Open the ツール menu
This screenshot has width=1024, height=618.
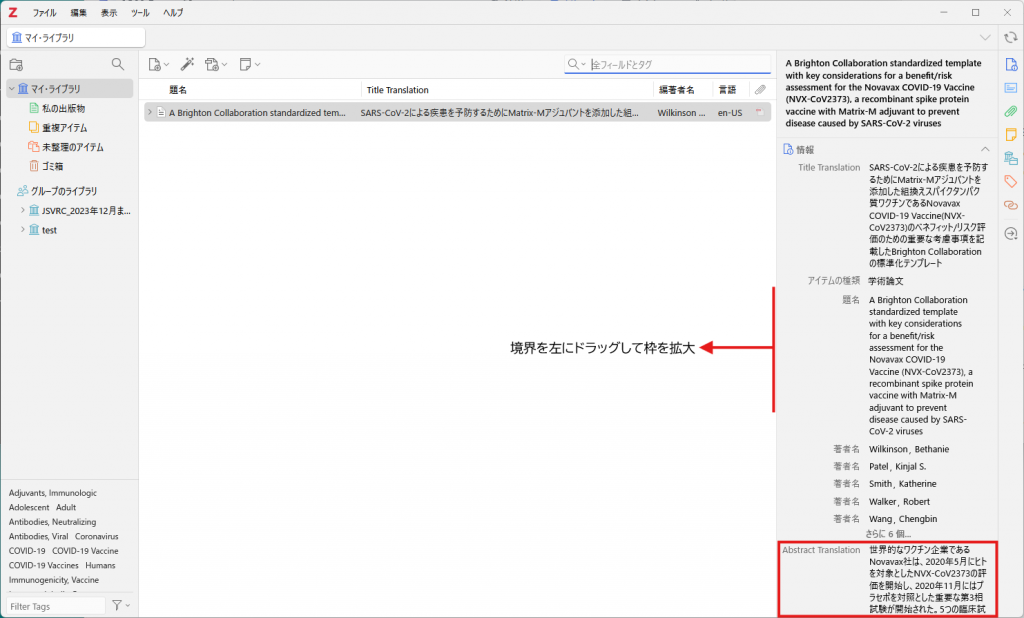click(140, 12)
